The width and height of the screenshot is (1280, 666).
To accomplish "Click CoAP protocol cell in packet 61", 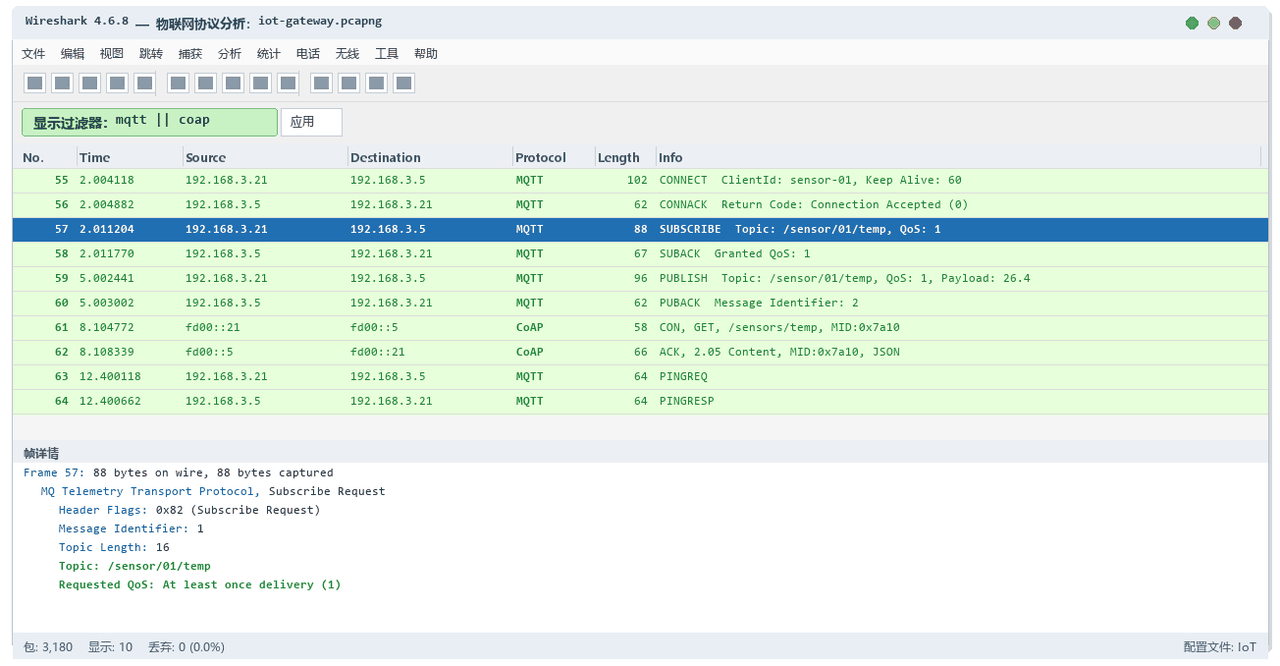I will pos(530,327).
